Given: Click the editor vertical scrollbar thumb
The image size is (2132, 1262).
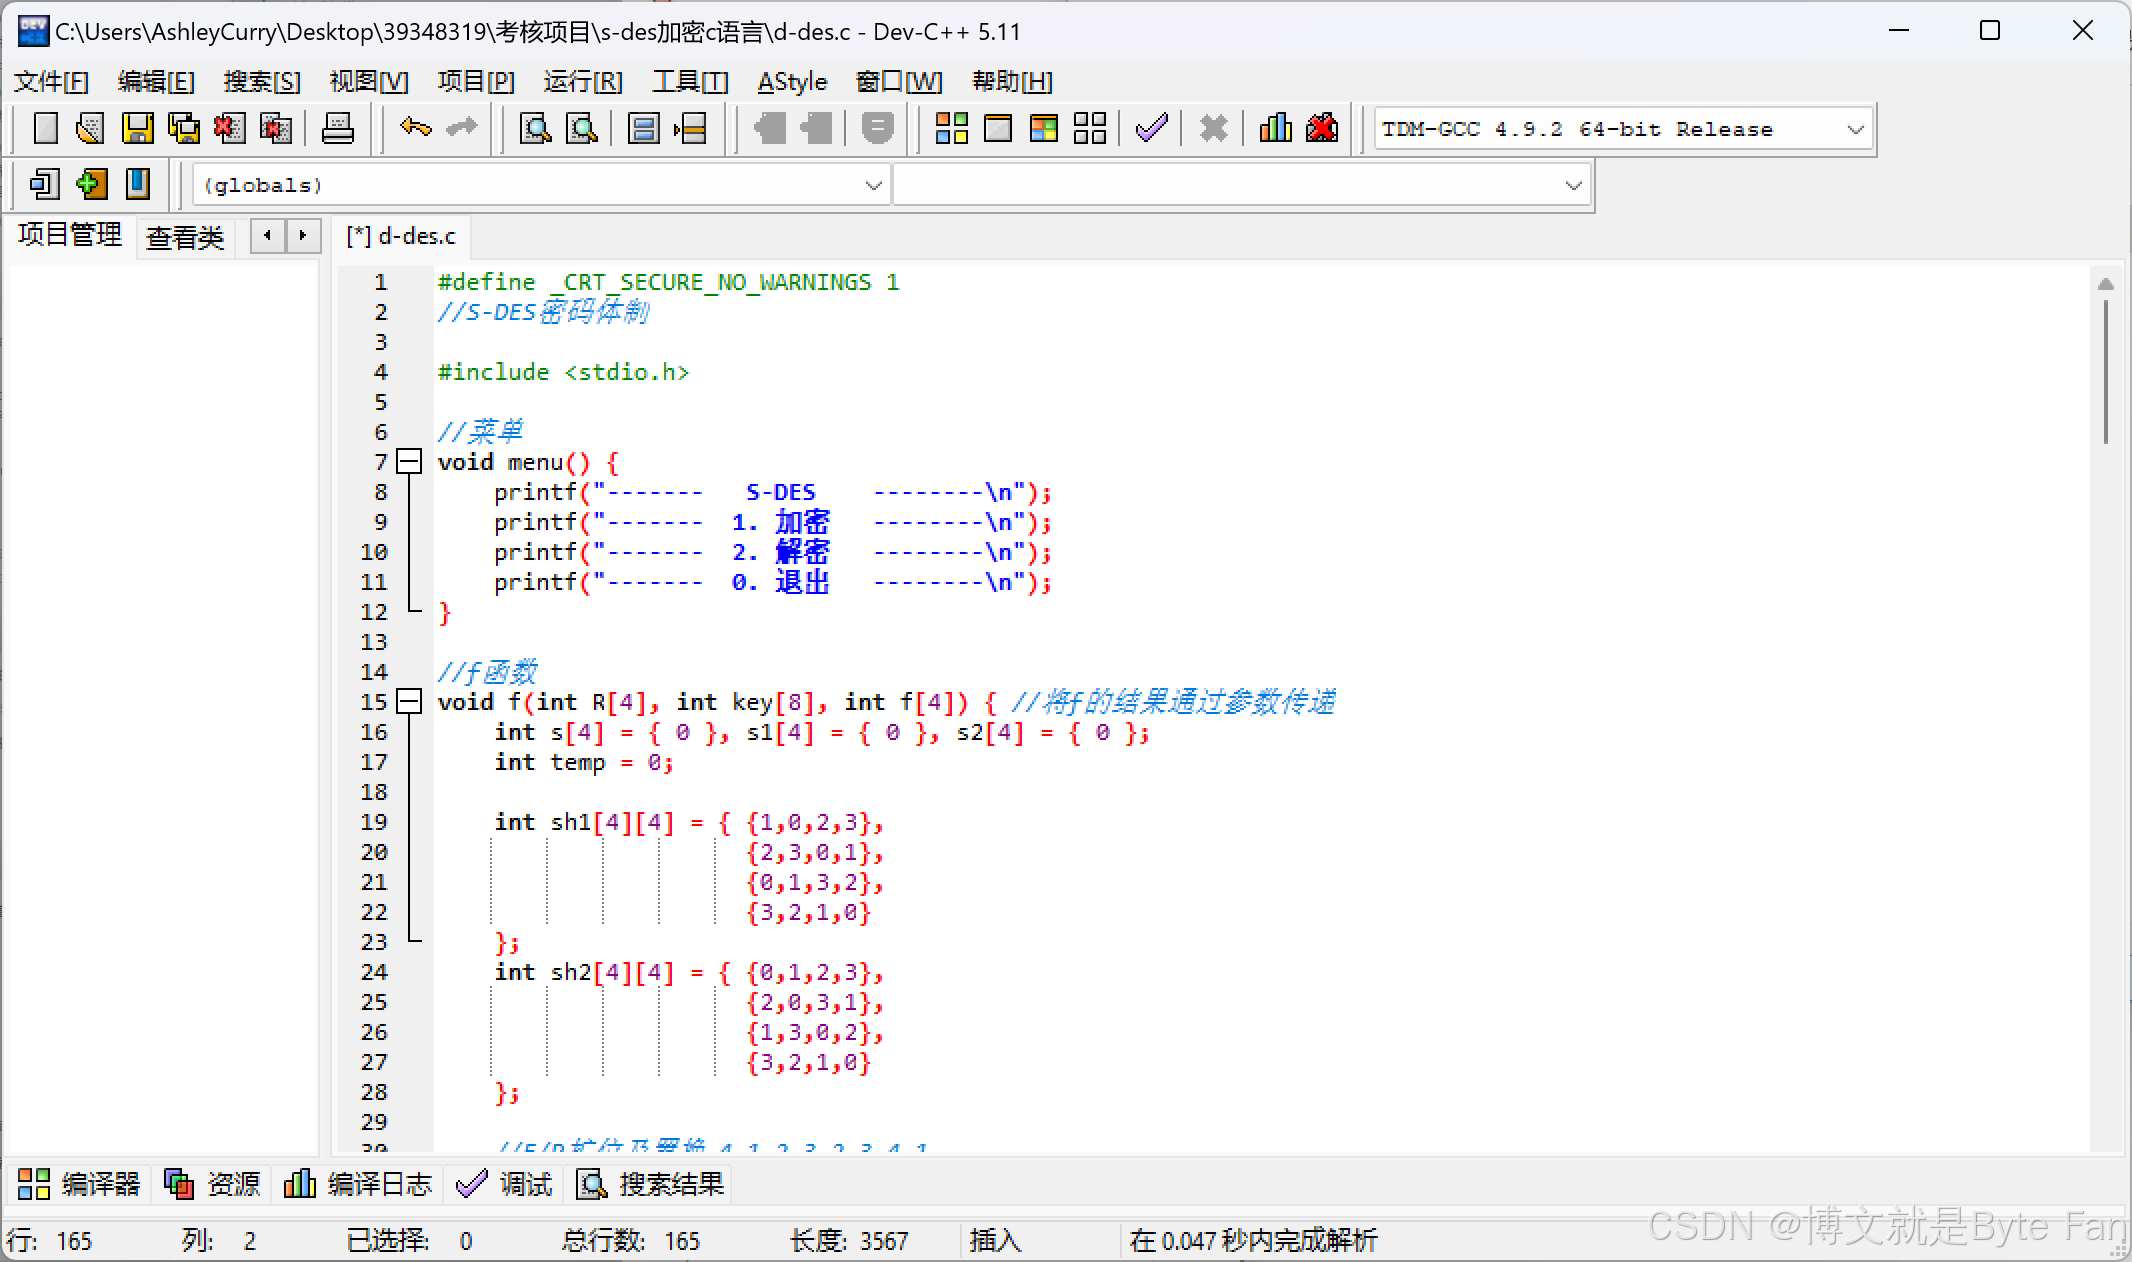Looking at the screenshot, I should pyautogui.click(x=2105, y=370).
